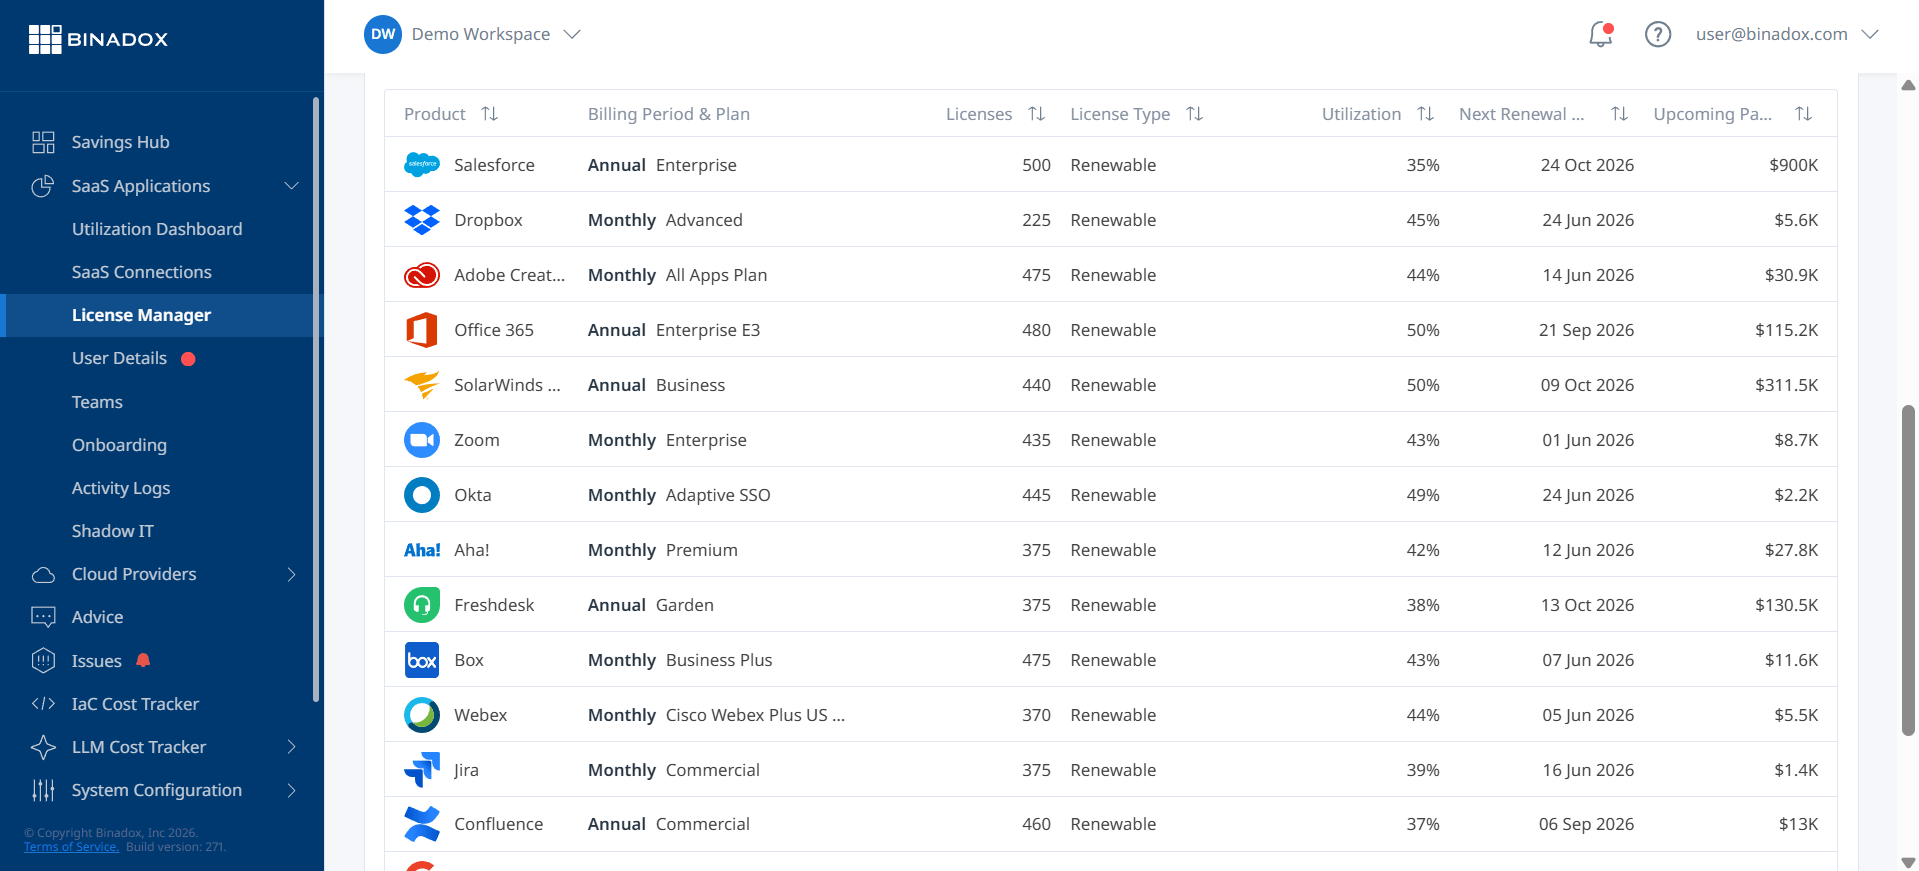Screen dimensions: 1919x871
Task: Click the Adobe Creative Cloud icon
Action: coord(422,275)
